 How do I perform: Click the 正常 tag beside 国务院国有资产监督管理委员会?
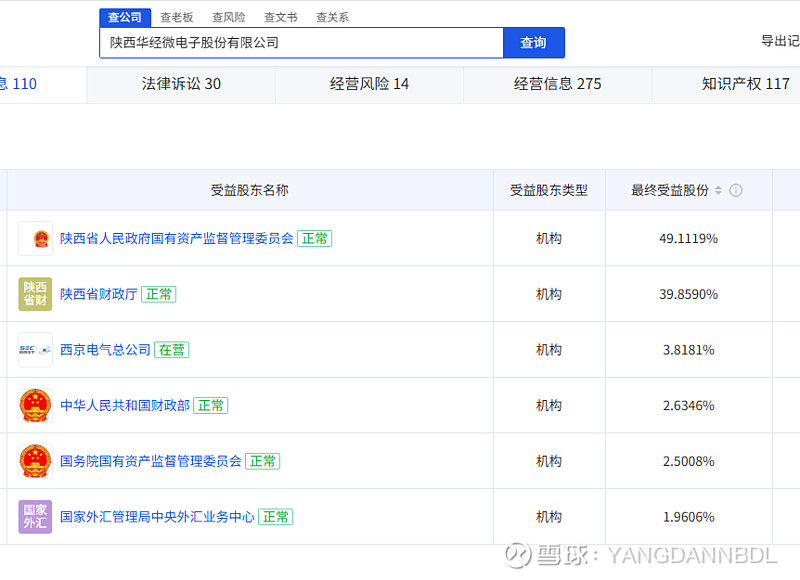pos(263,461)
